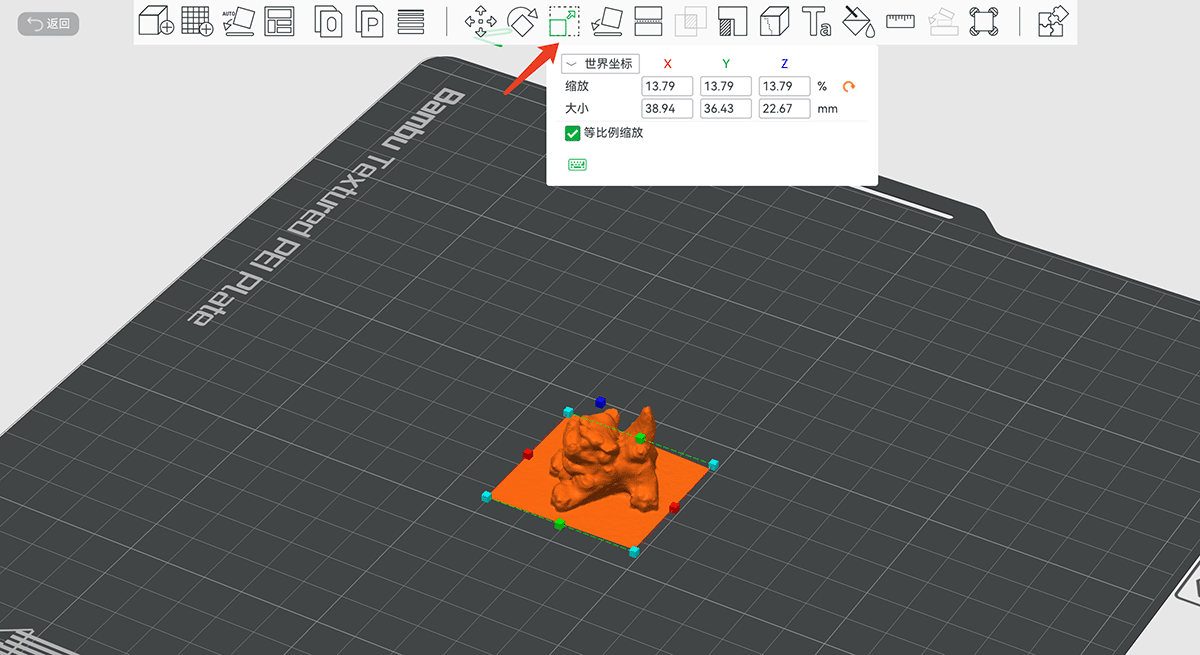Select the Lay on face tool
Image resolution: width=1200 pixels, height=655 pixels.
(606, 22)
